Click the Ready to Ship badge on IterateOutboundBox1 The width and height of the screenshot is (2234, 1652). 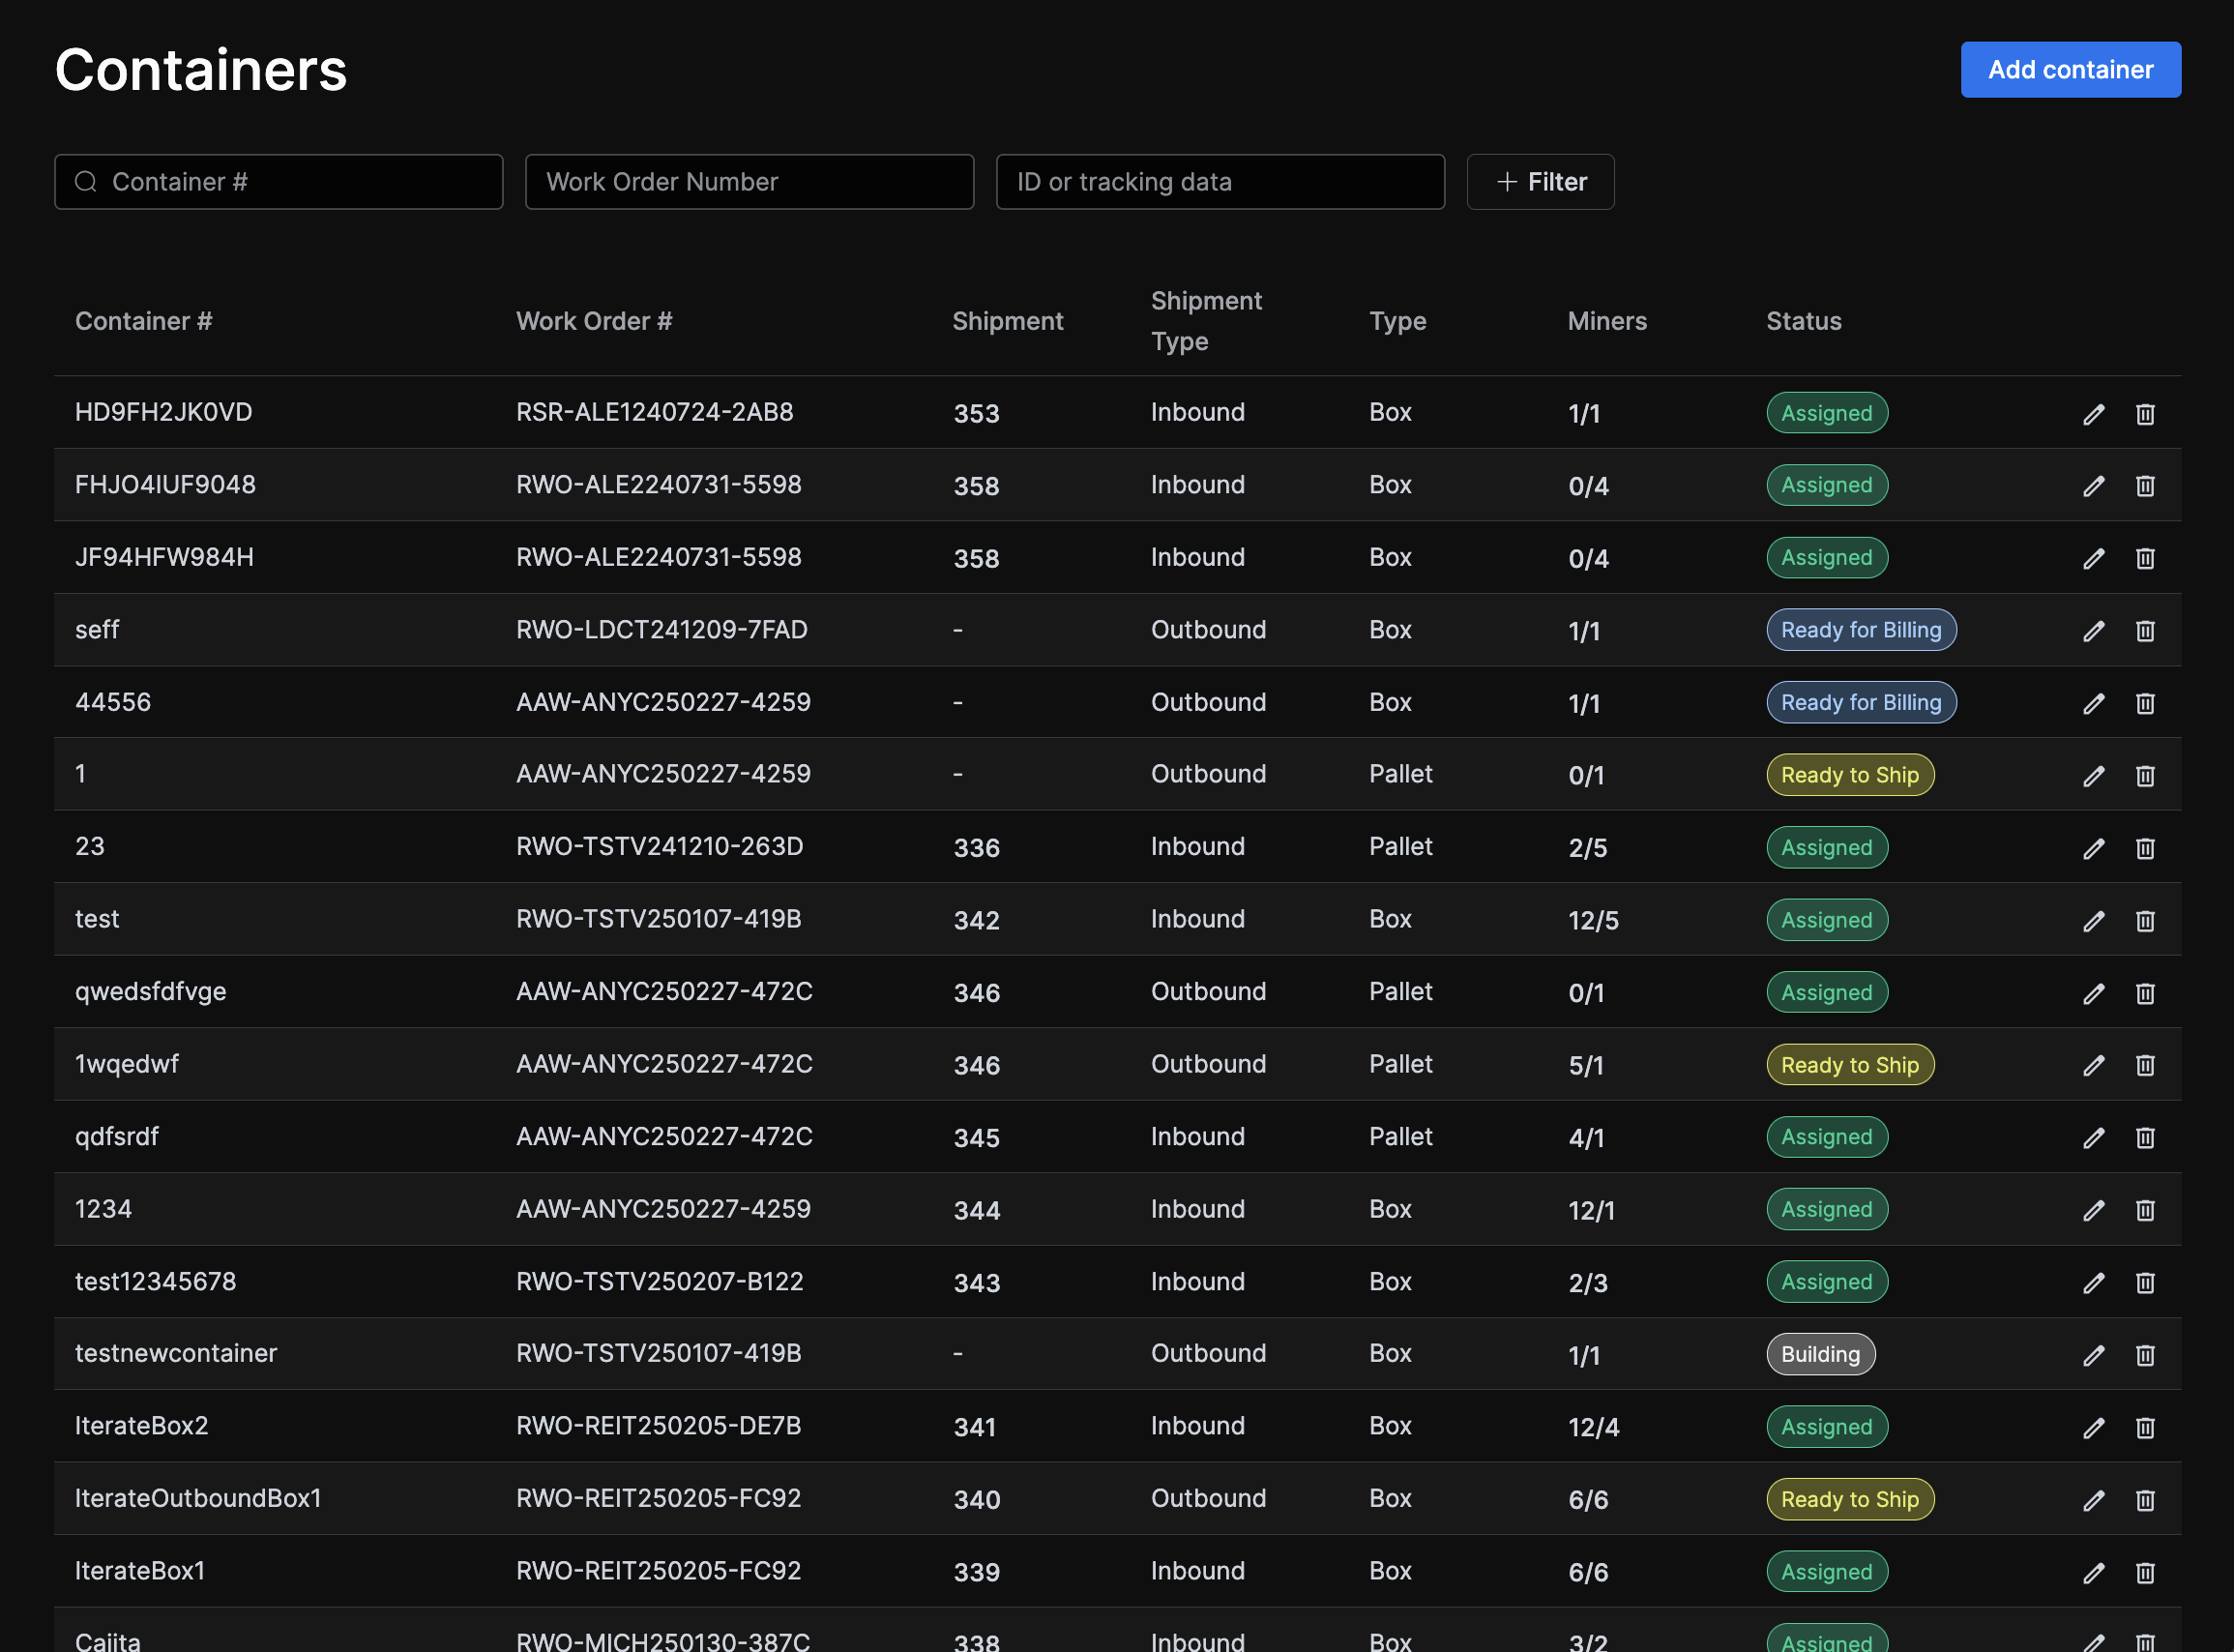pyautogui.click(x=1849, y=1500)
